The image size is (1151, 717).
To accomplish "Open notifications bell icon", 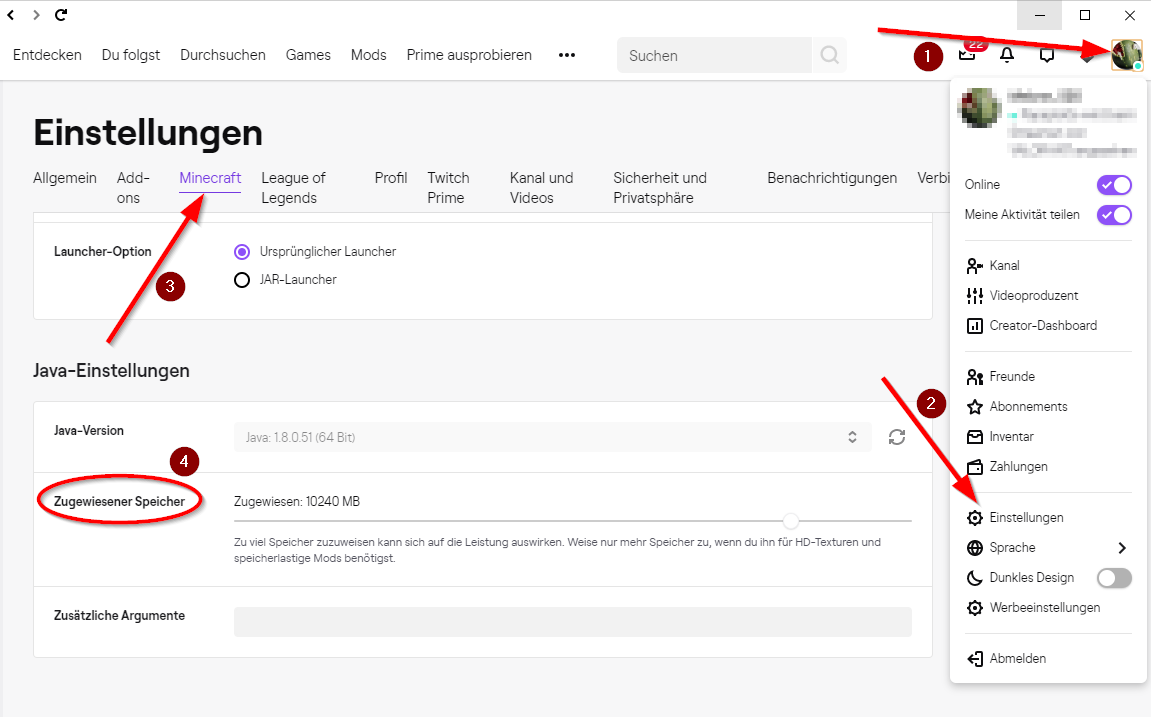I will (1007, 55).
